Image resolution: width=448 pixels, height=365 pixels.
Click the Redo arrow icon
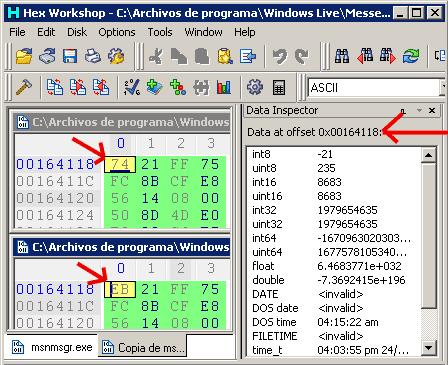(x=302, y=56)
